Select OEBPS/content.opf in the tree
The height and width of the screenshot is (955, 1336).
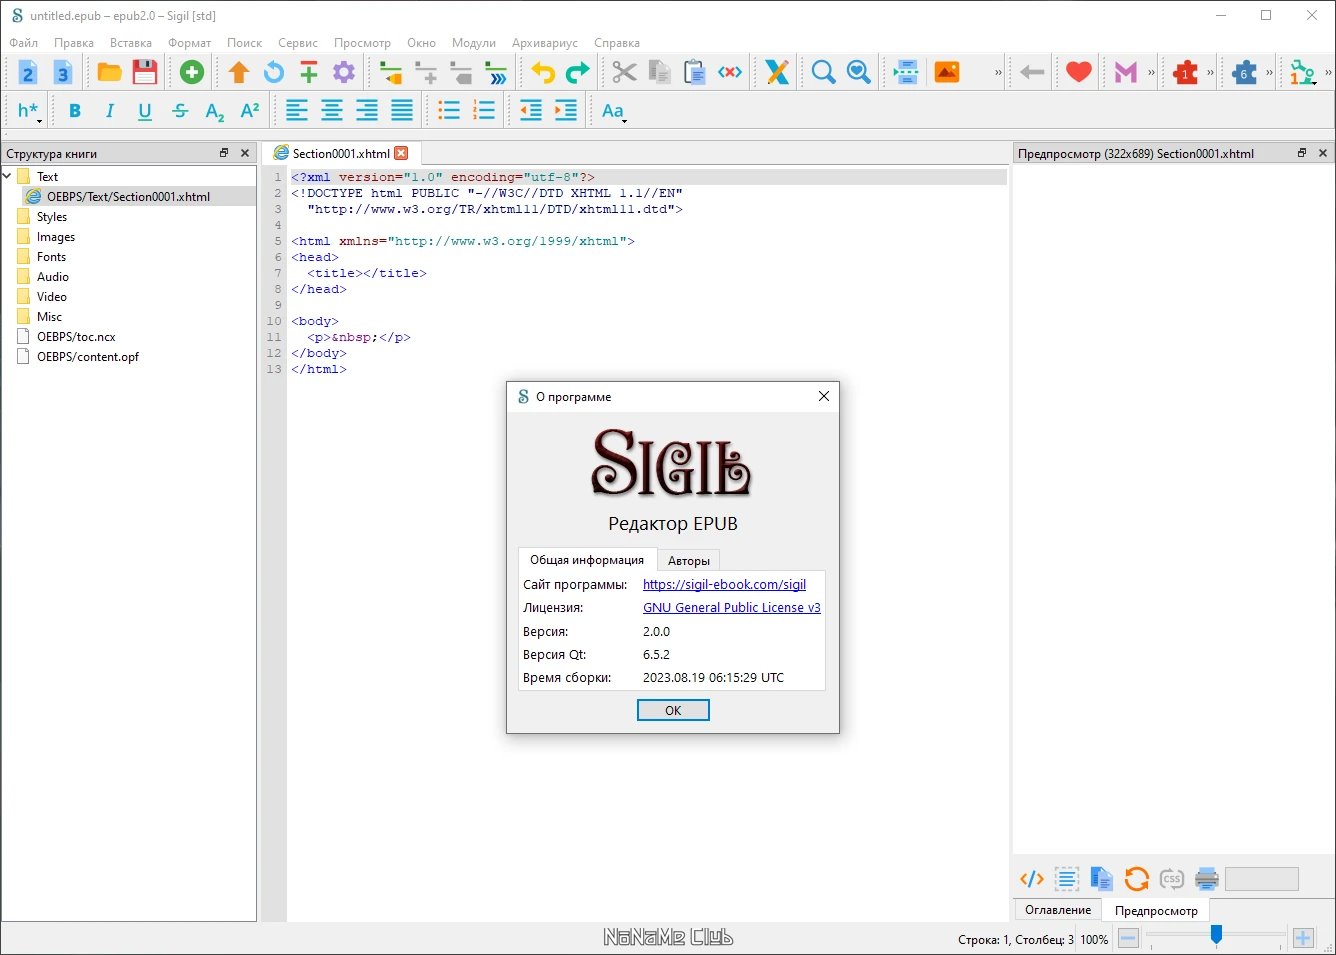coord(88,357)
